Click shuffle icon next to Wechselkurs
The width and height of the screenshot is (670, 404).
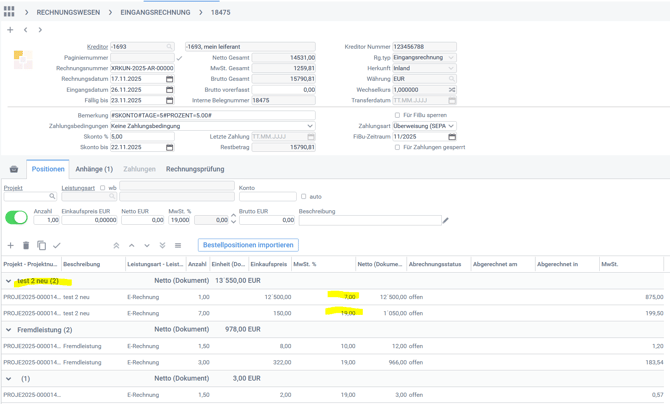click(452, 90)
